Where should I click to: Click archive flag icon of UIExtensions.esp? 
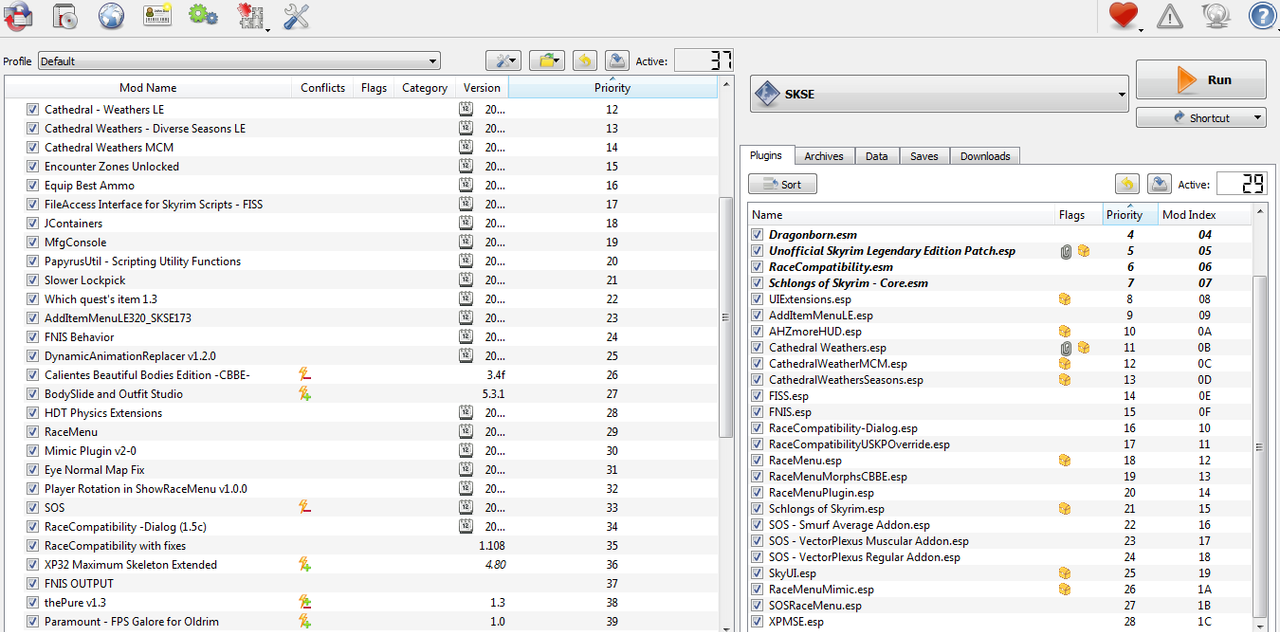1065,299
